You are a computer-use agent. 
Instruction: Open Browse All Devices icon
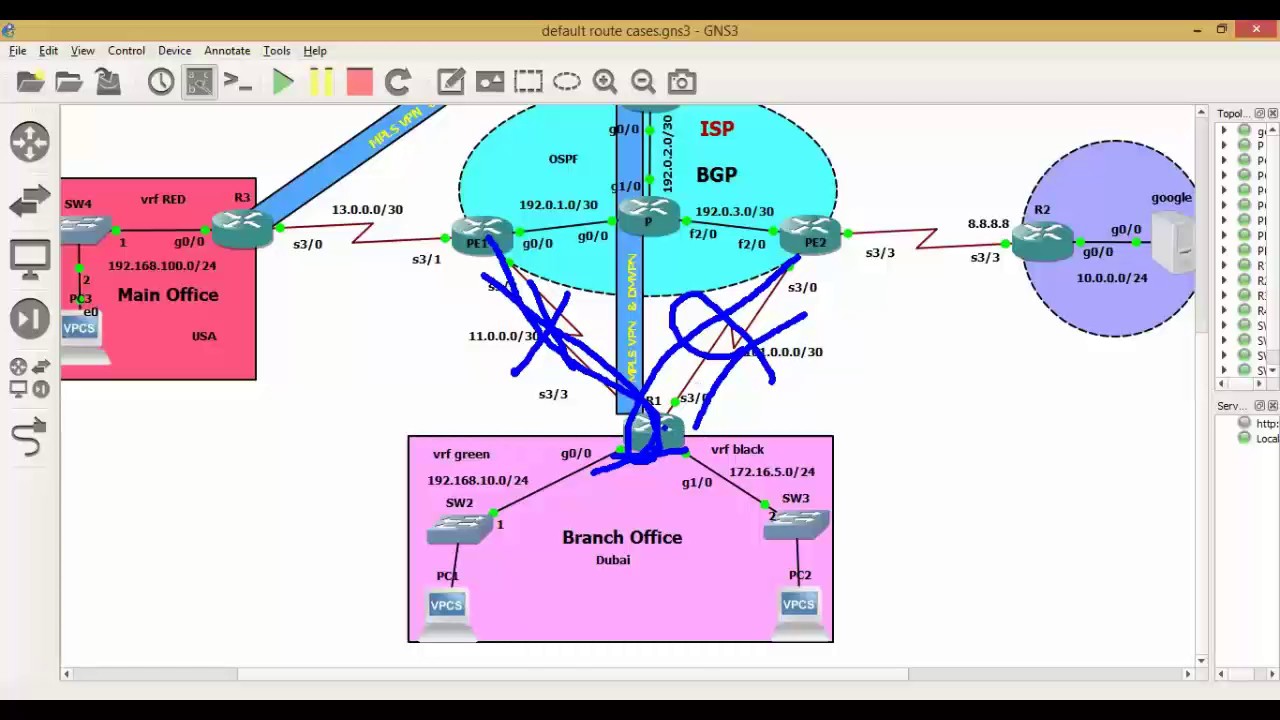point(30,378)
